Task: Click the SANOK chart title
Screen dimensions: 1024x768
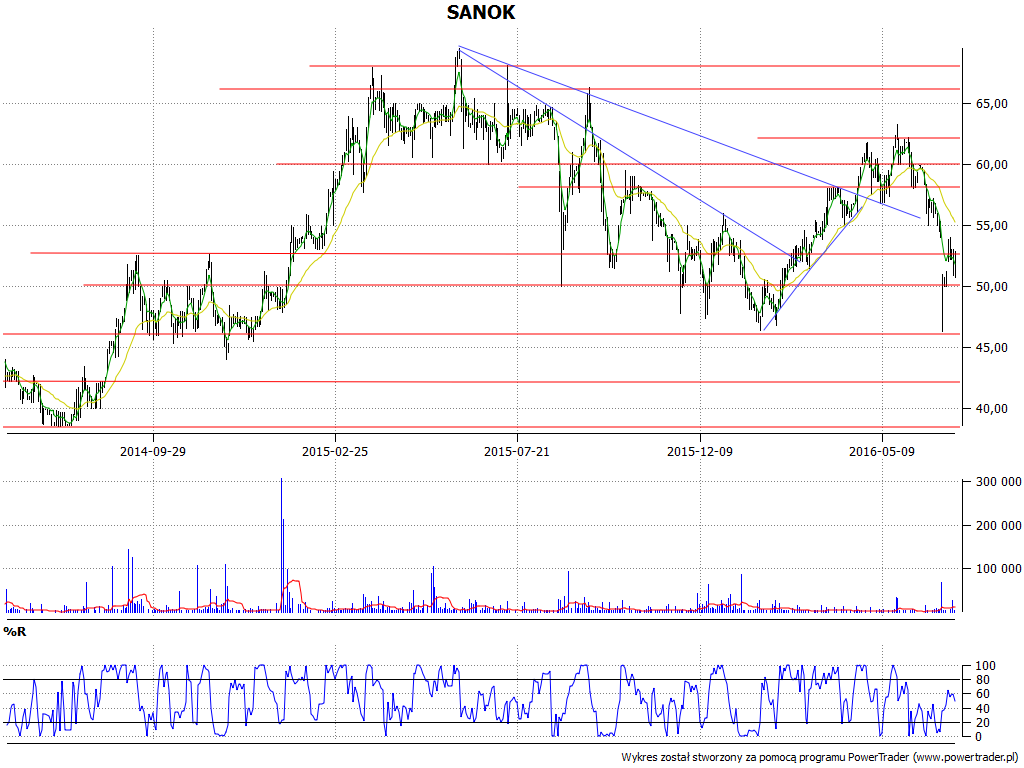Action: click(x=481, y=12)
